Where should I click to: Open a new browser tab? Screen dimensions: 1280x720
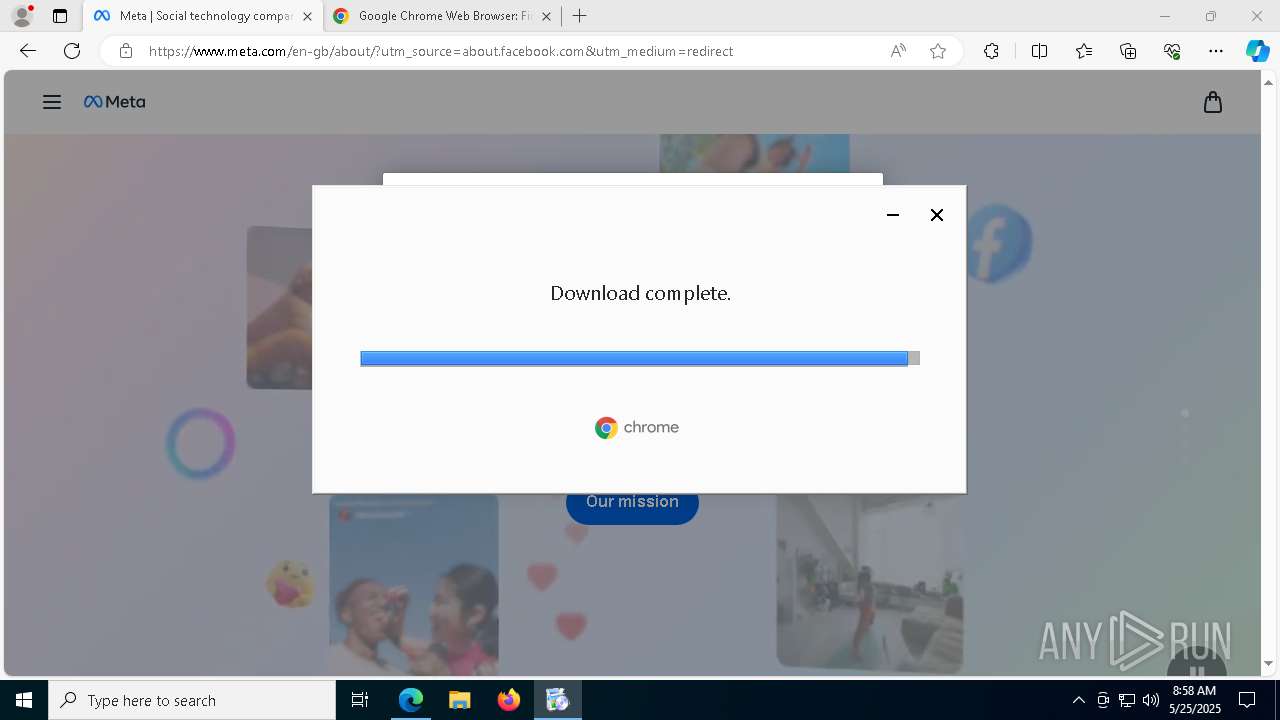pos(580,16)
